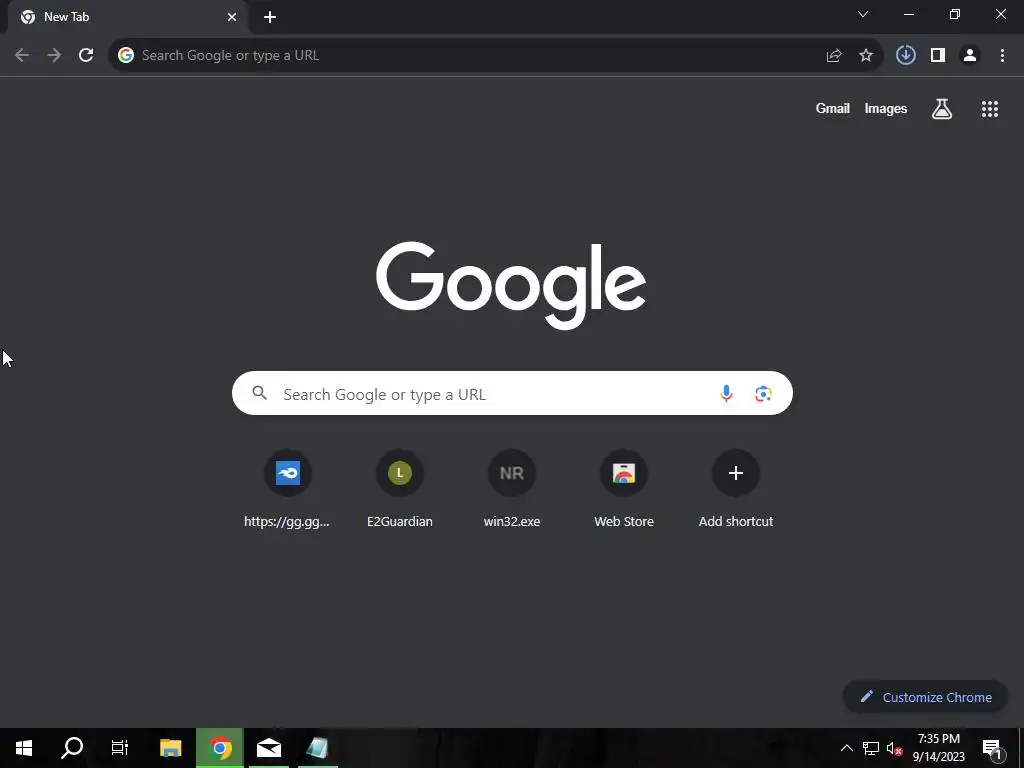Open the Windows Start menu
Image resolution: width=1024 pixels, height=768 pixels.
point(24,748)
